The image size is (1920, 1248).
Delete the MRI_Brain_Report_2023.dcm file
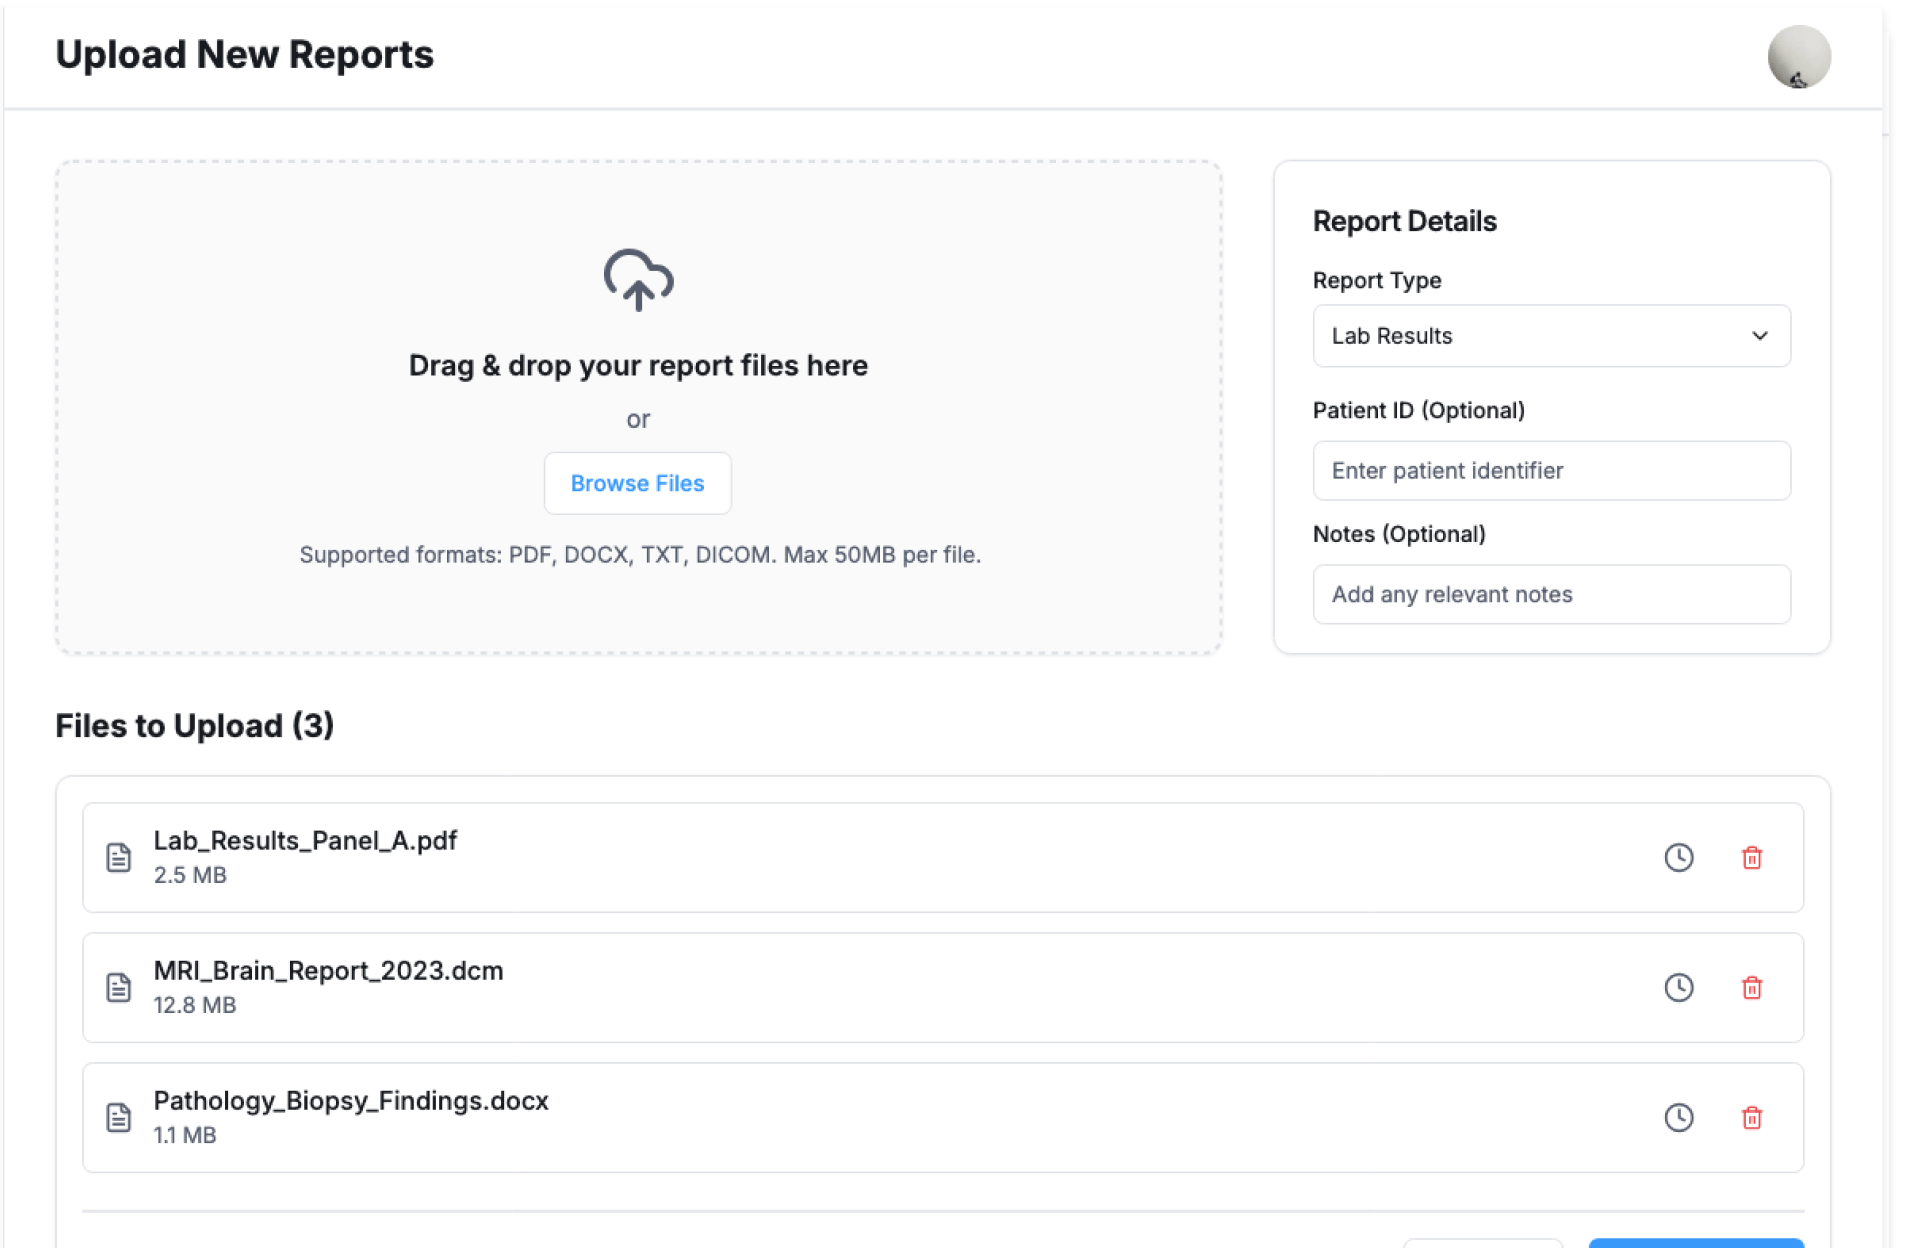coord(1751,988)
